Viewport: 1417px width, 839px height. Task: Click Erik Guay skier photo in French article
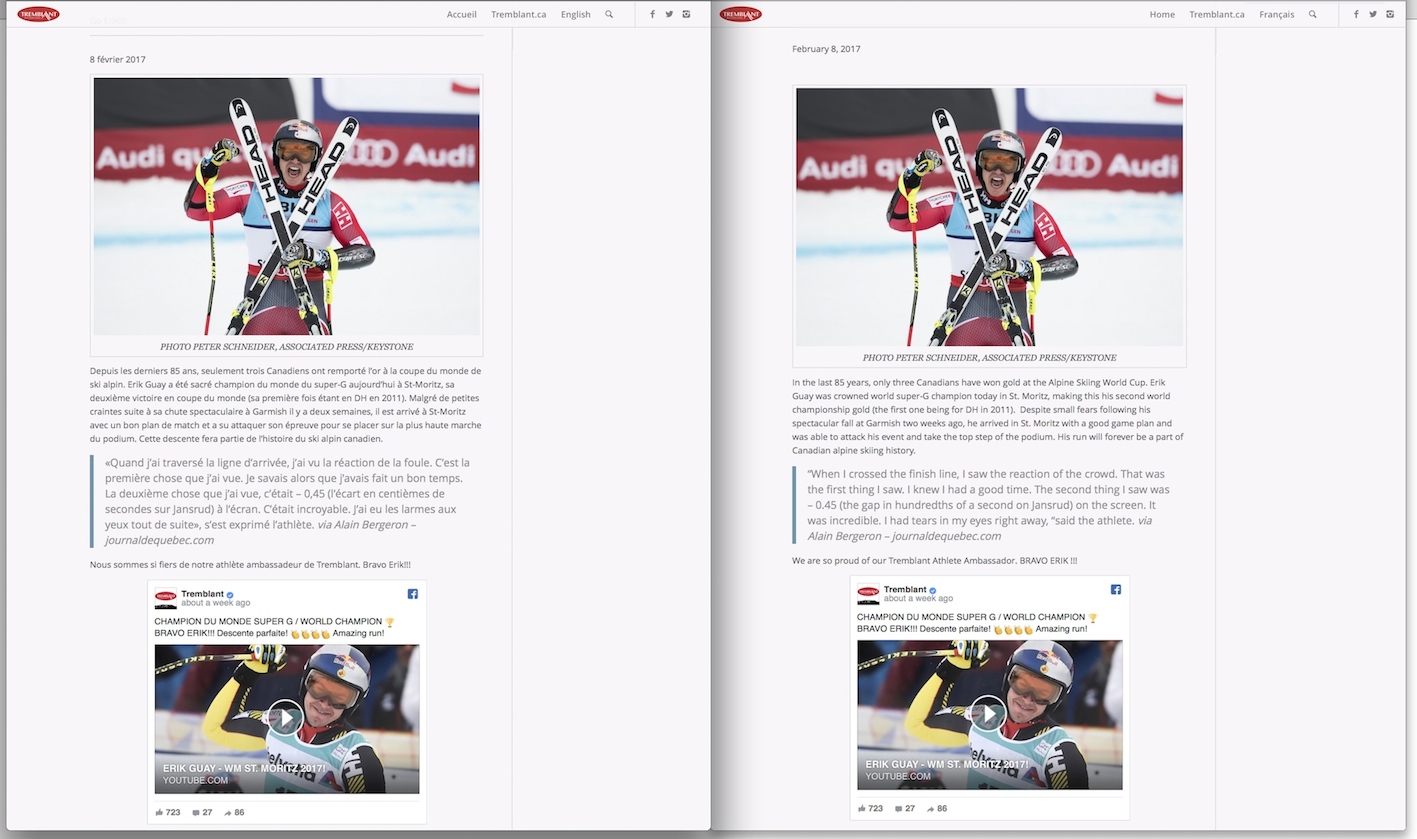[286, 206]
